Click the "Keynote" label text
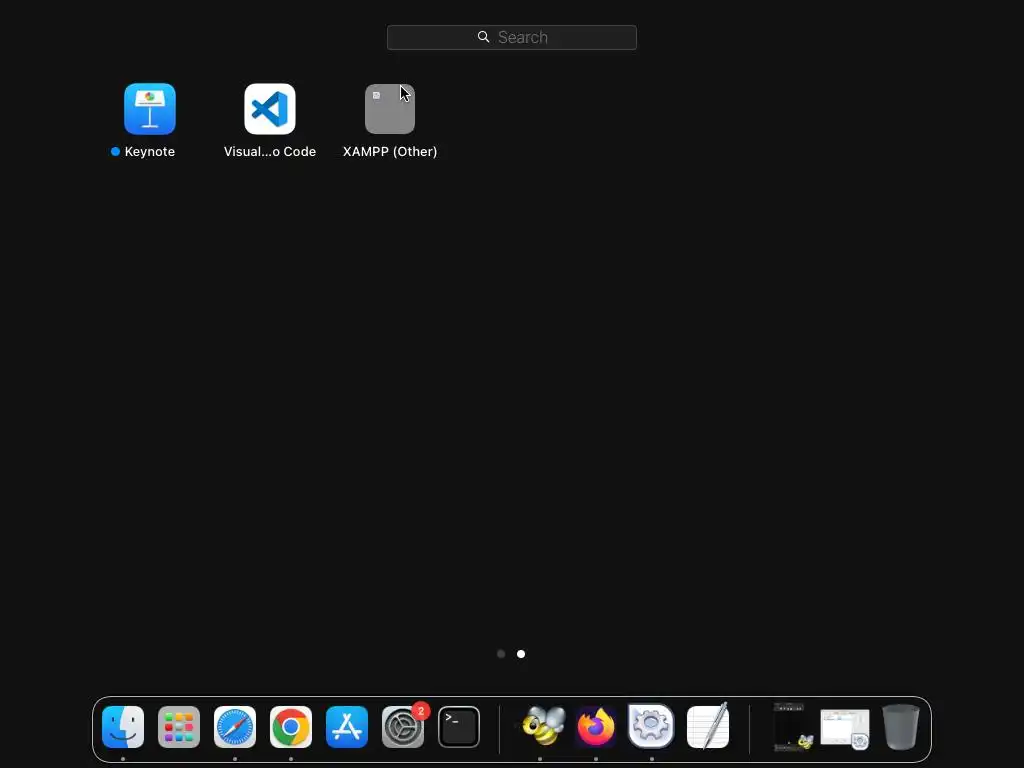Image resolution: width=1024 pixels, height=768 pixels. [x=150, y=152]
